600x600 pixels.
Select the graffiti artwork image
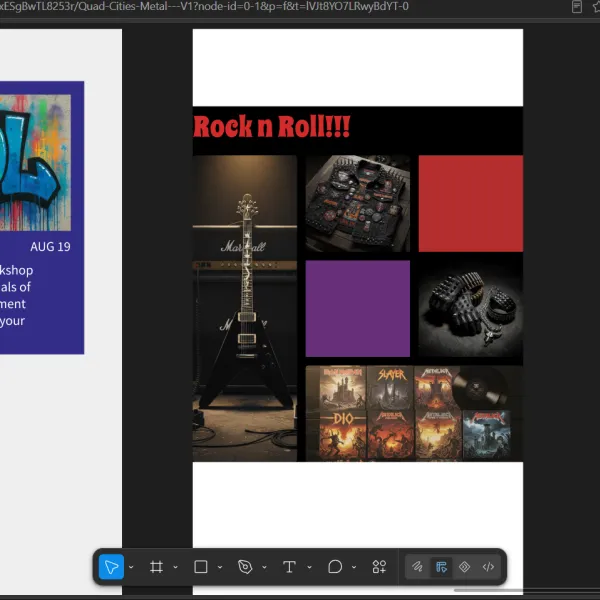[x=35, y=163]
